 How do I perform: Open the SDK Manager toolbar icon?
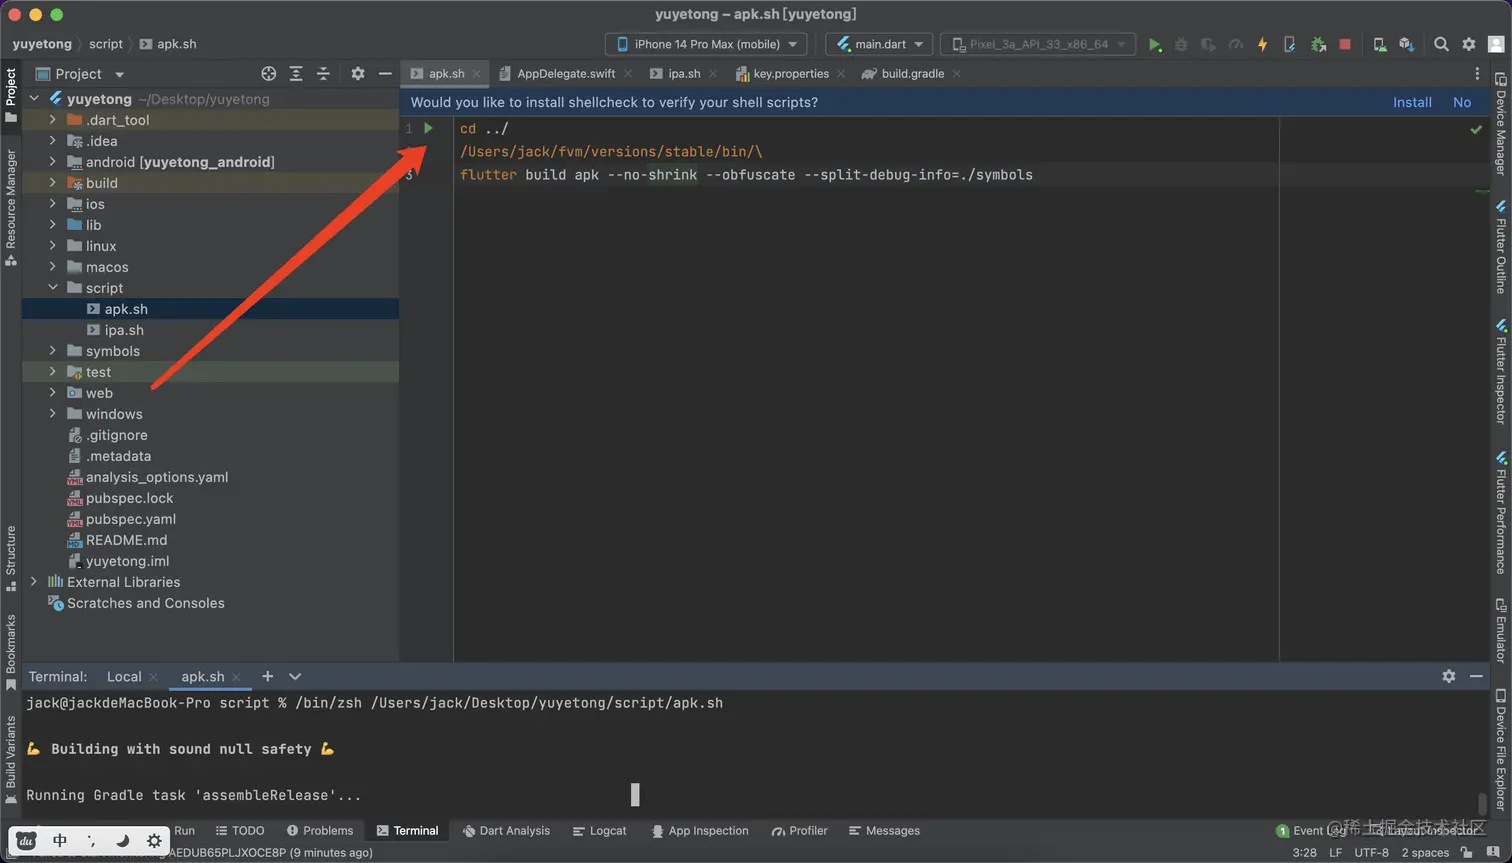[x=1407, y=44]
